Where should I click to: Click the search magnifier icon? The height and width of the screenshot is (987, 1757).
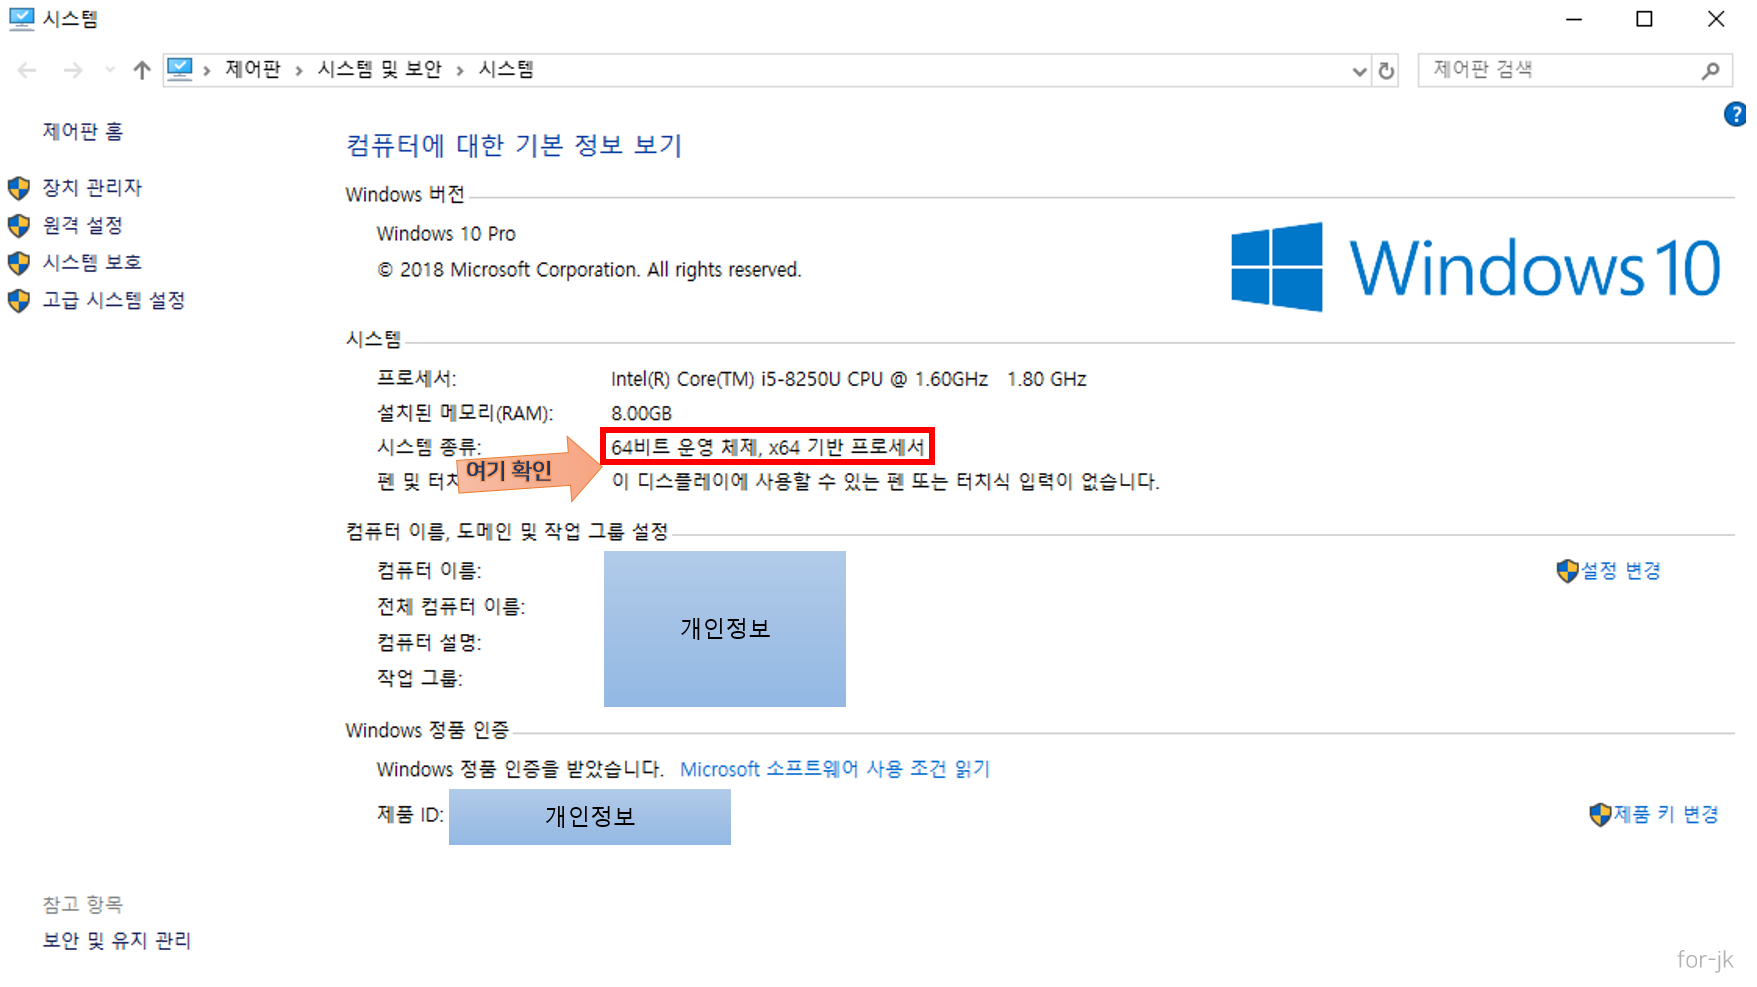(1711, 70)
